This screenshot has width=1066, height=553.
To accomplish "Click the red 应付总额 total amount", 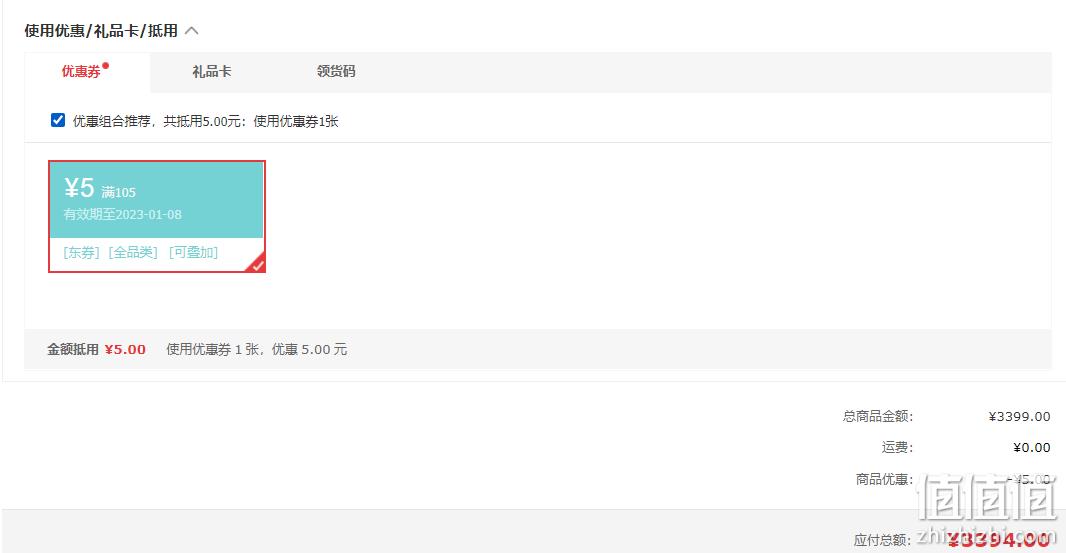I will [999, 539].
